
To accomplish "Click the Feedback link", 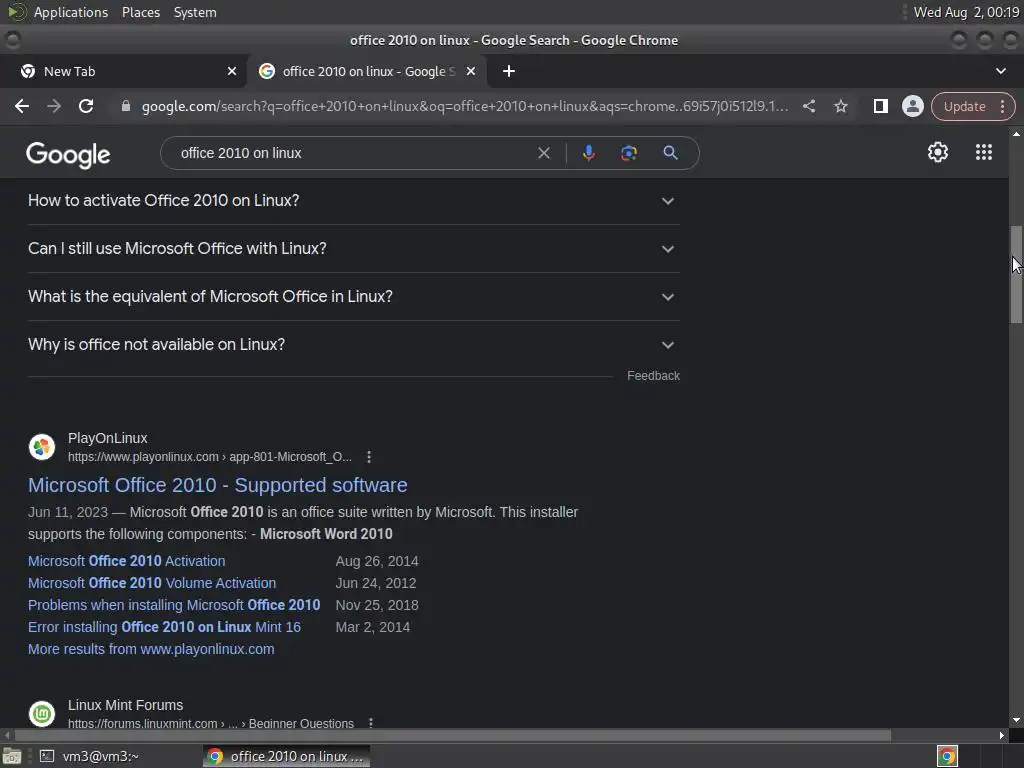I will [653, 376].
